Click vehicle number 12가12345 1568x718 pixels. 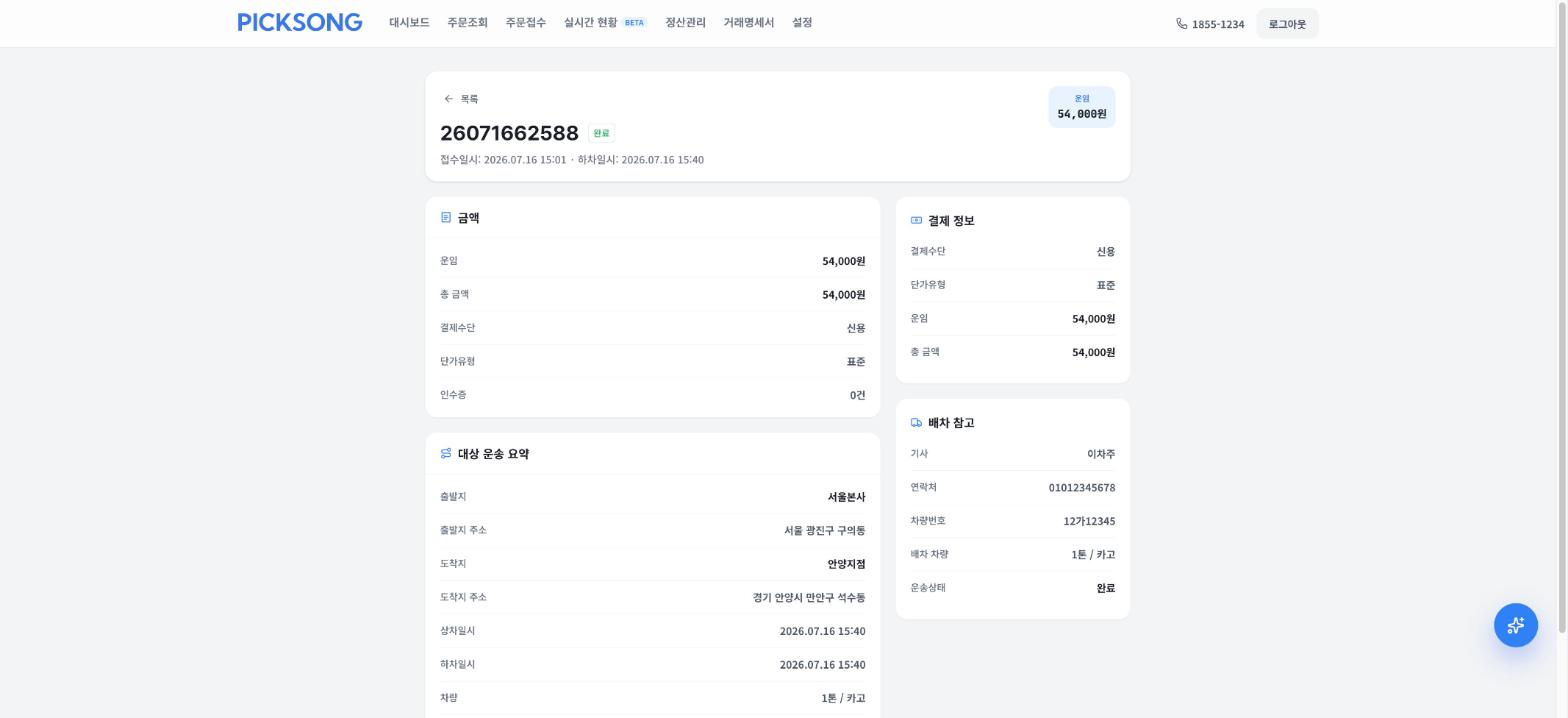coord(1089,521)
